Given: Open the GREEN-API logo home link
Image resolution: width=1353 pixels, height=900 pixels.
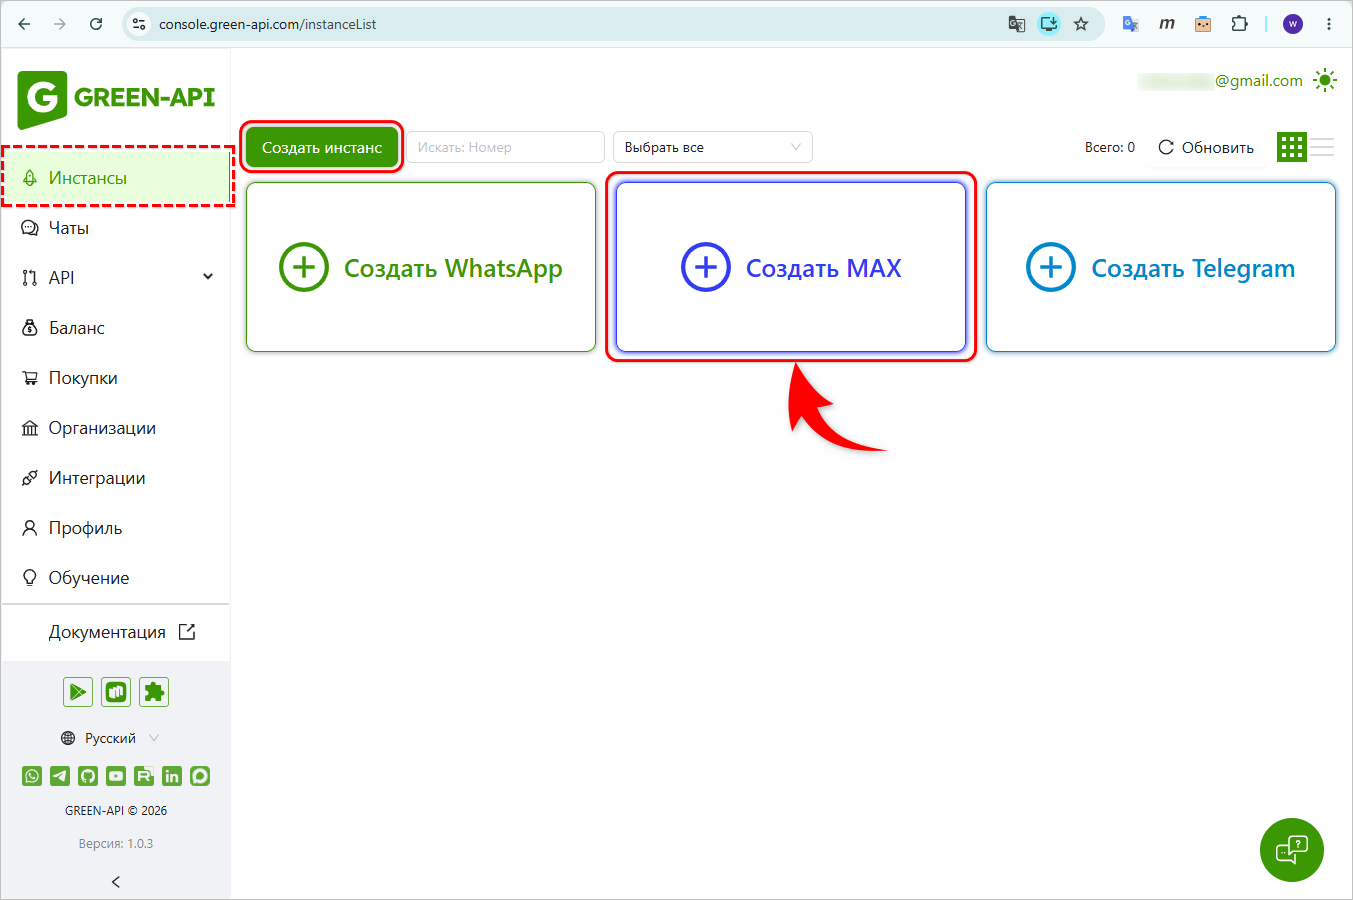Looking at the screenshot, I should [116, 99].
